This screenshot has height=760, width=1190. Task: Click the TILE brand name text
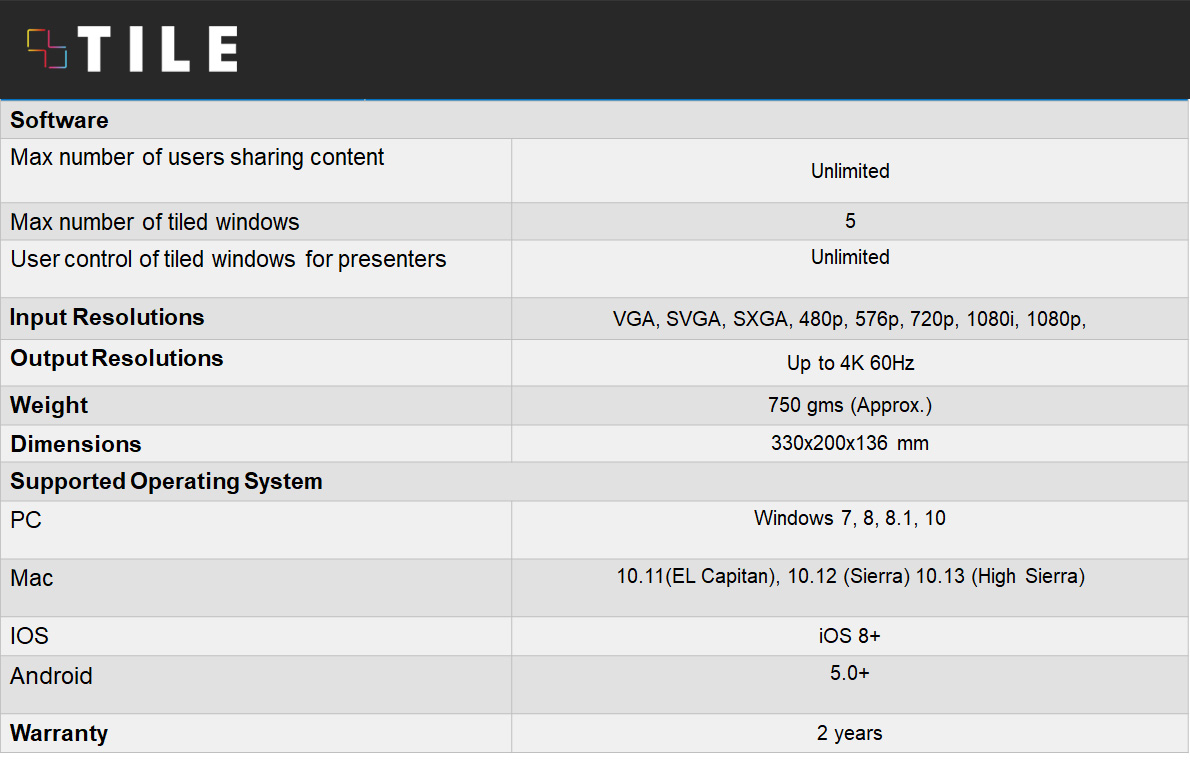158,49
